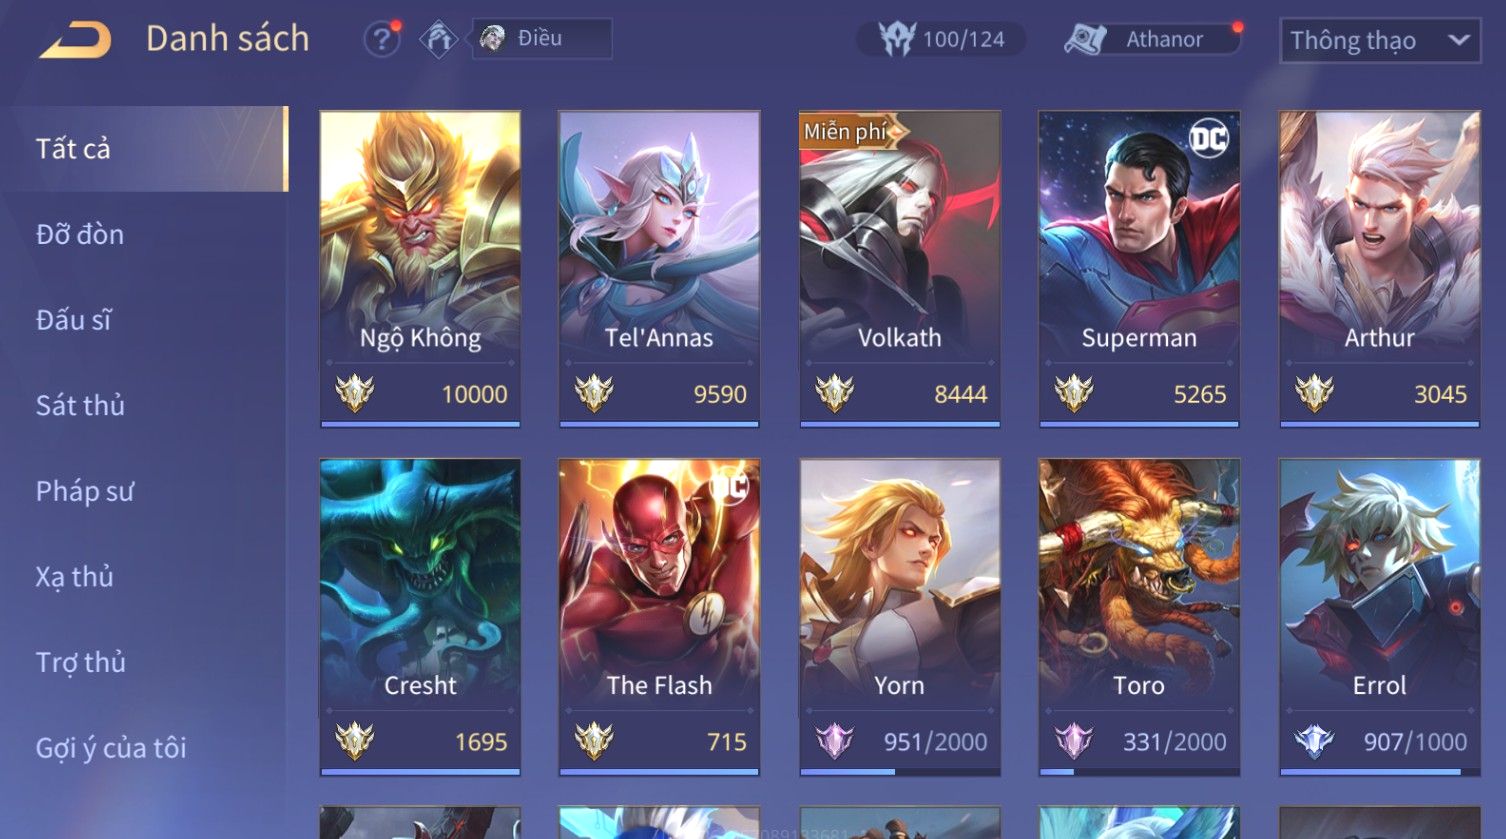Click the dropdown chevron beside Thông thạo
This screenshot has width=1506, height=839.
tap(1459, 40)
